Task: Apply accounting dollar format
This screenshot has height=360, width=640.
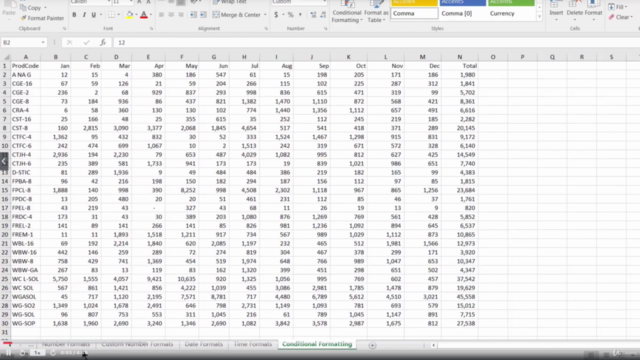Action: pyautogui.click(x=276, y=15)
